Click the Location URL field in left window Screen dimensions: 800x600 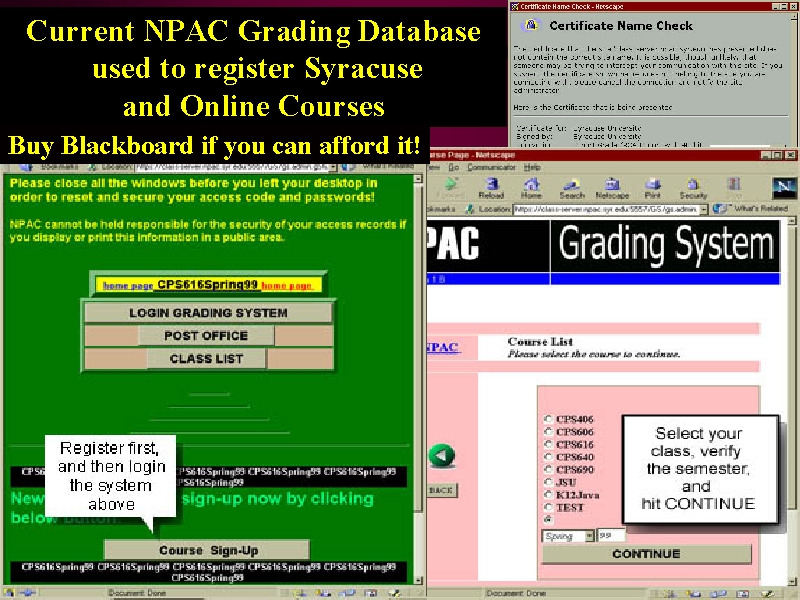click(231, 167)
